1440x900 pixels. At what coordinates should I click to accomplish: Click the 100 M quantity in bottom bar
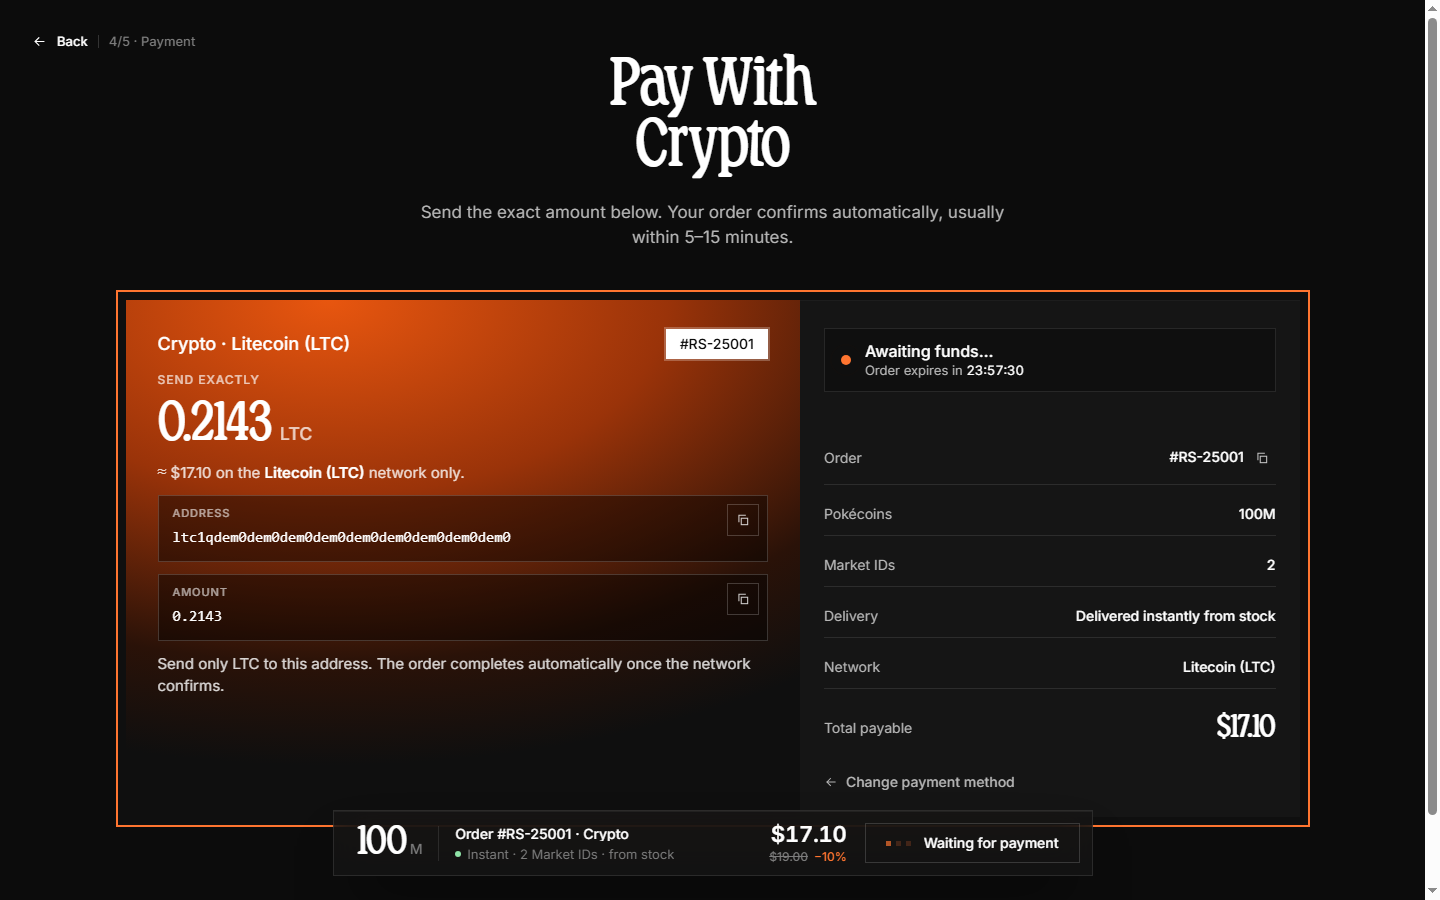(389, 841)
